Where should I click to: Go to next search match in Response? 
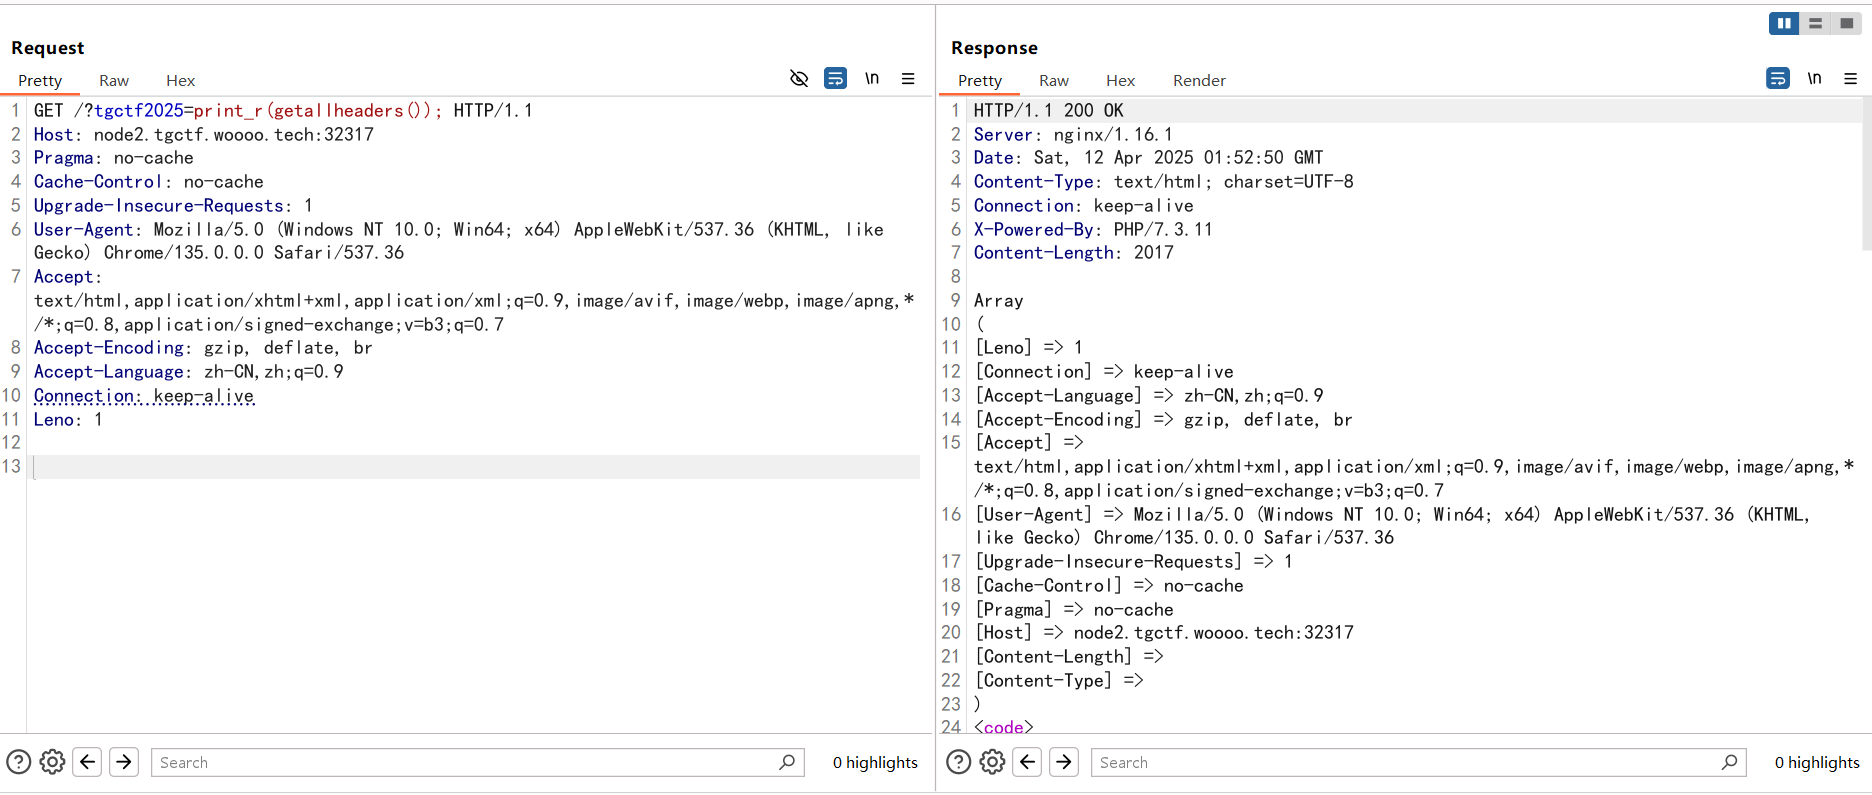(1064, 762)
